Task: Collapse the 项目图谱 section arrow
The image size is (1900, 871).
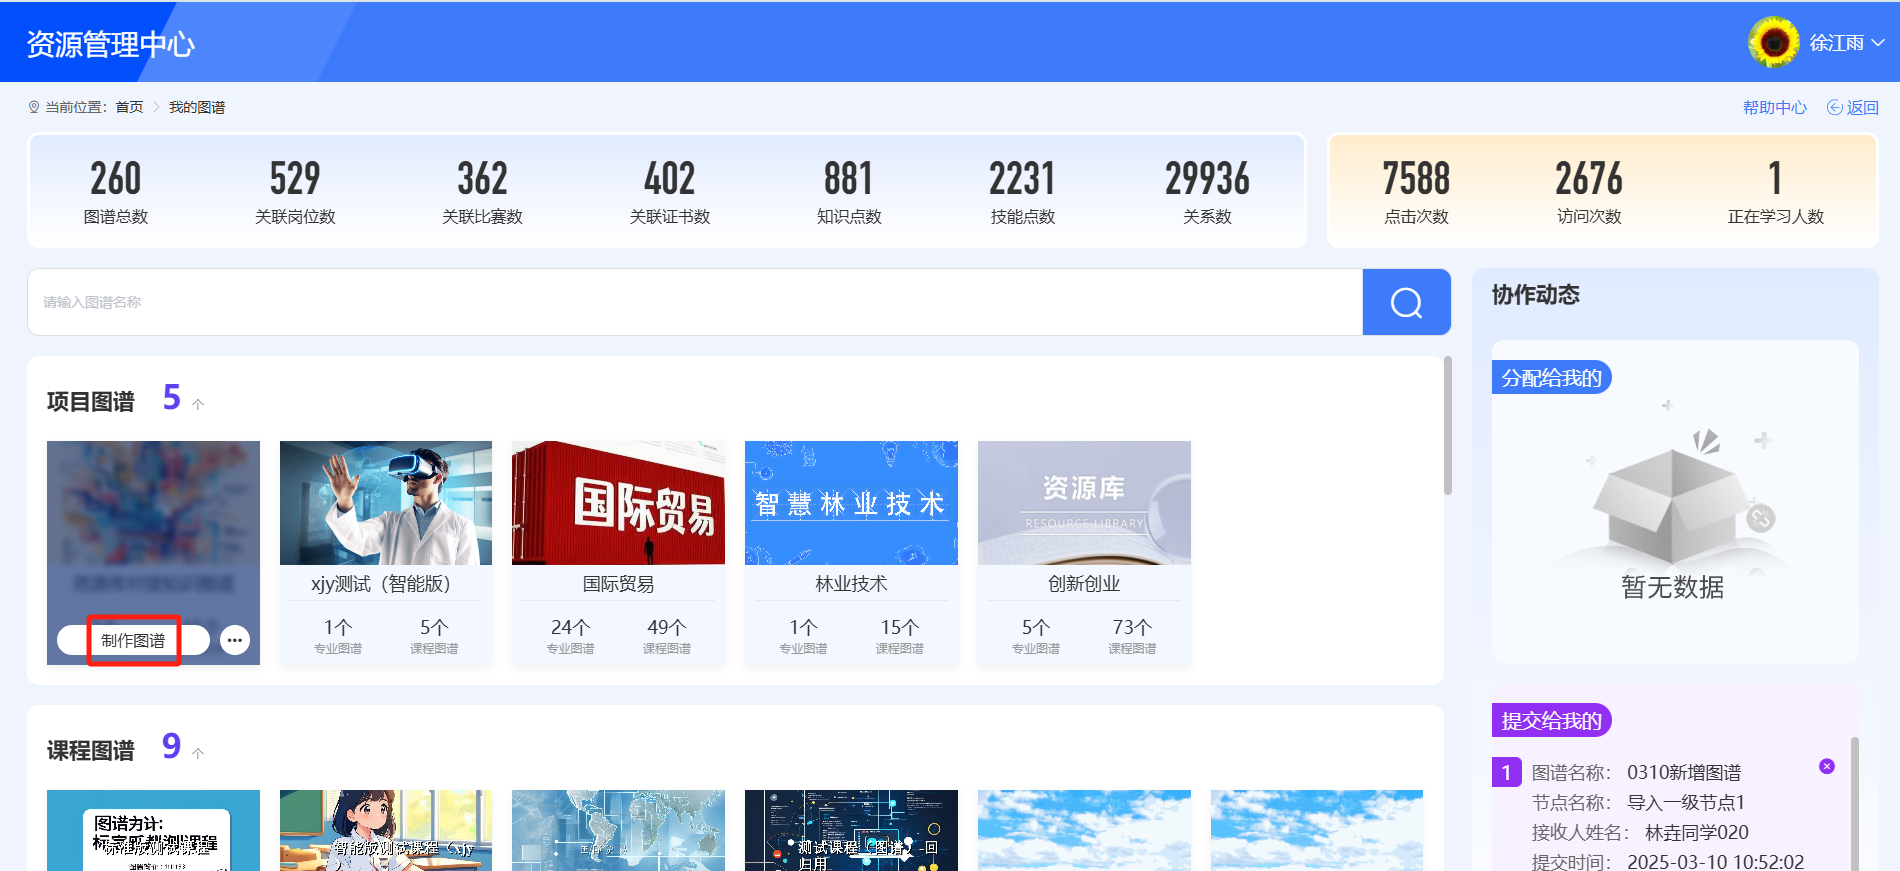Action: coord(198,404)
